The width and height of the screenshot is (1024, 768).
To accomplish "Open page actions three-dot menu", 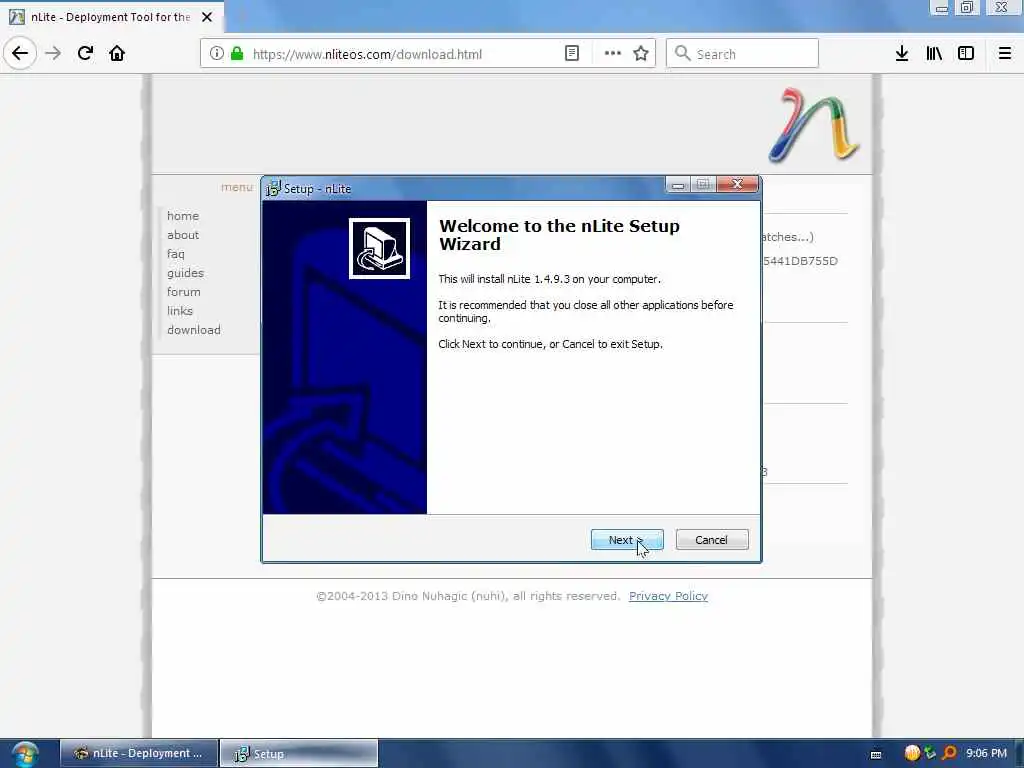I will (x=613, y=54).
